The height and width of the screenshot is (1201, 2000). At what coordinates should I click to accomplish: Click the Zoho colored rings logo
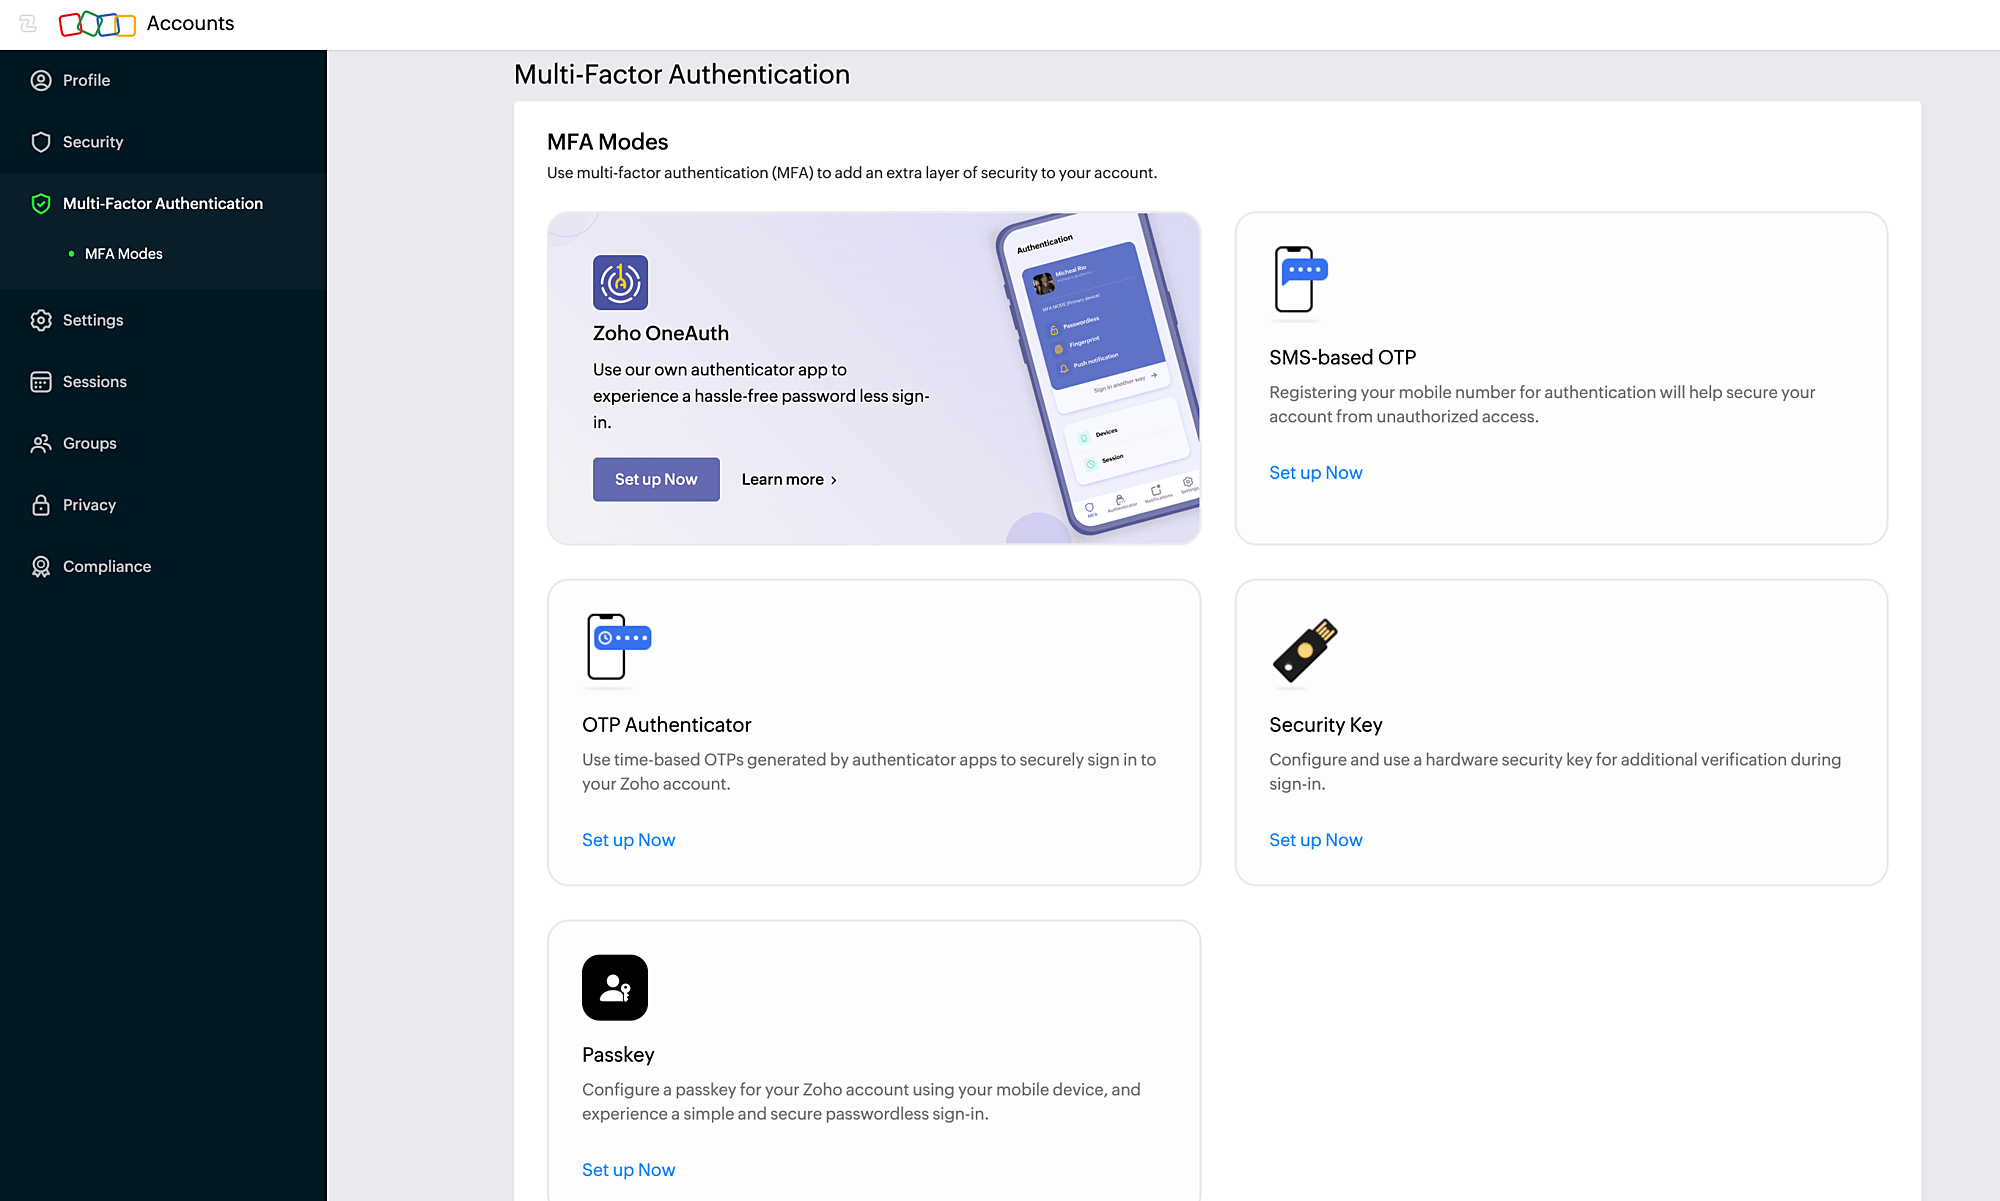(x=97, y=23)
